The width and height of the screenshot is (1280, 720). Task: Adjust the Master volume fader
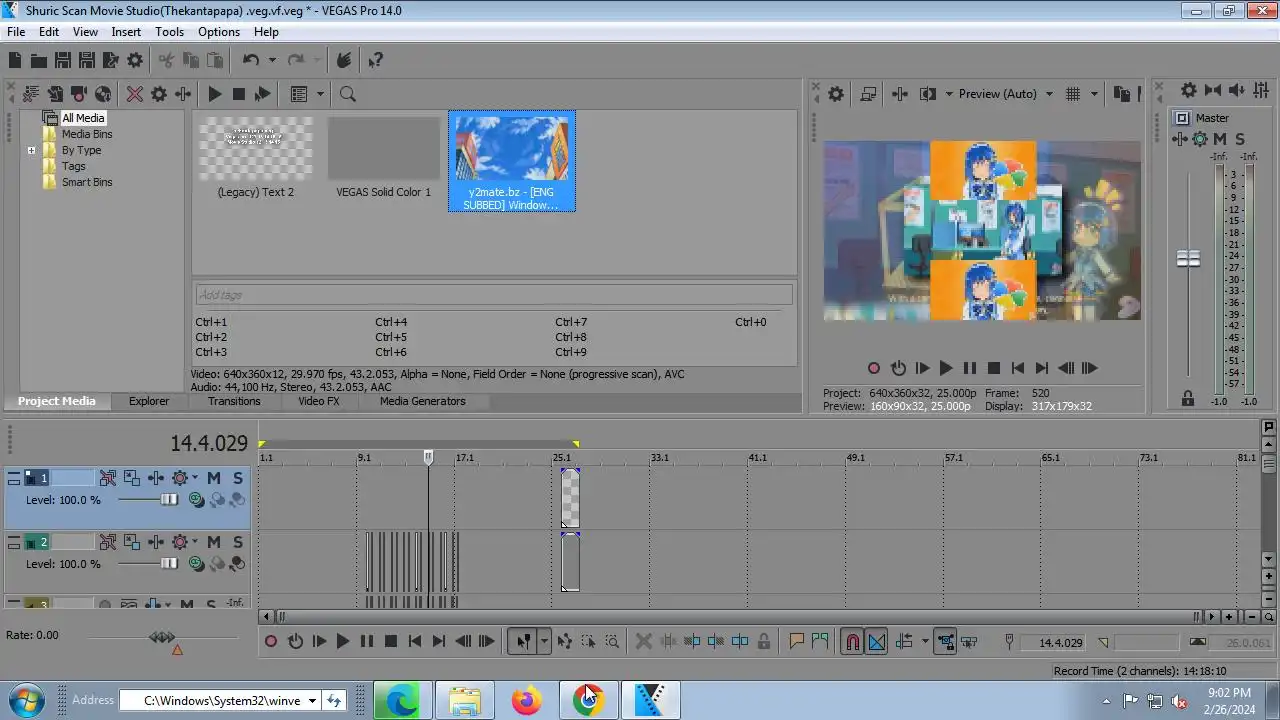coord(1188,259)
